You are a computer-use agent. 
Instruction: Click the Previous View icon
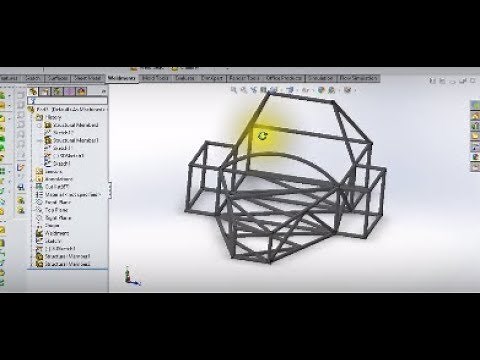254,90
